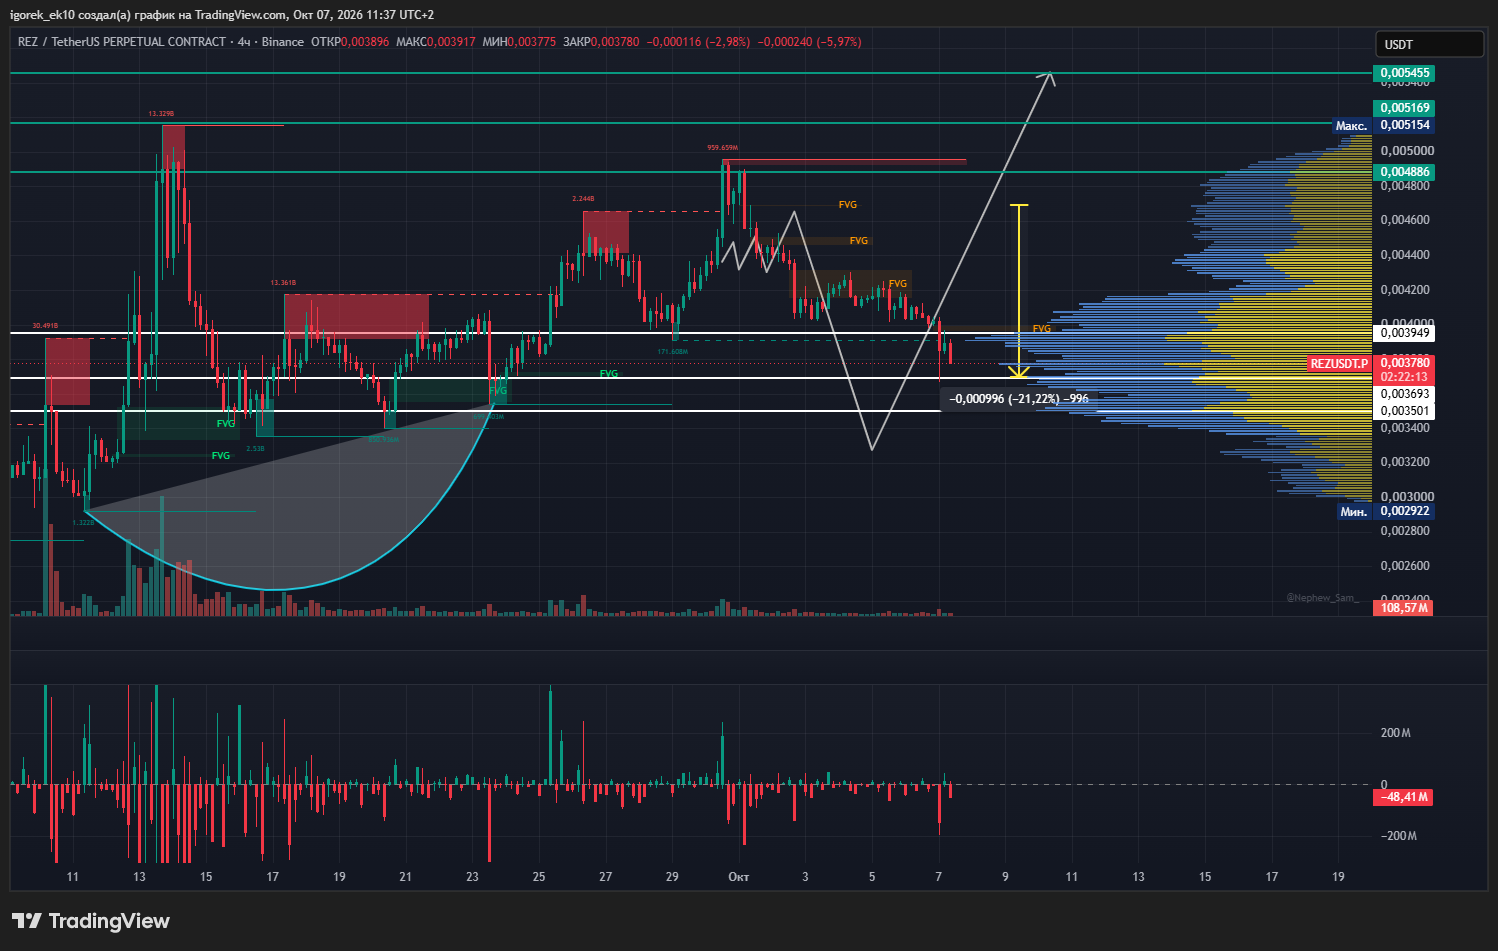The width and height of the screenshot is (1498, 951).
Task: Click the 0,002600 price scale tick
Action: pos(1407,566)
